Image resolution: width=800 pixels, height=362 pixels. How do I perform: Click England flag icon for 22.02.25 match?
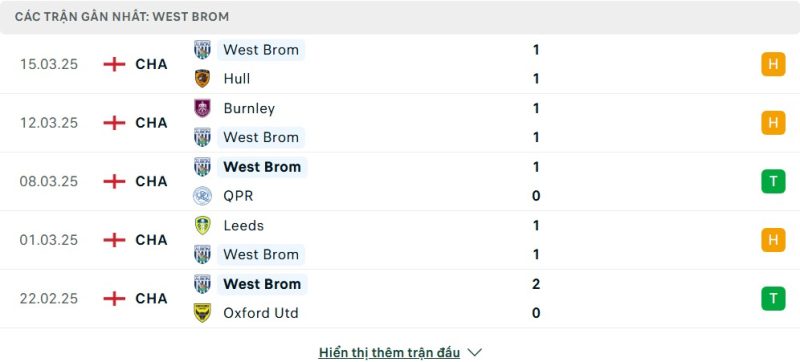[114, 298]
